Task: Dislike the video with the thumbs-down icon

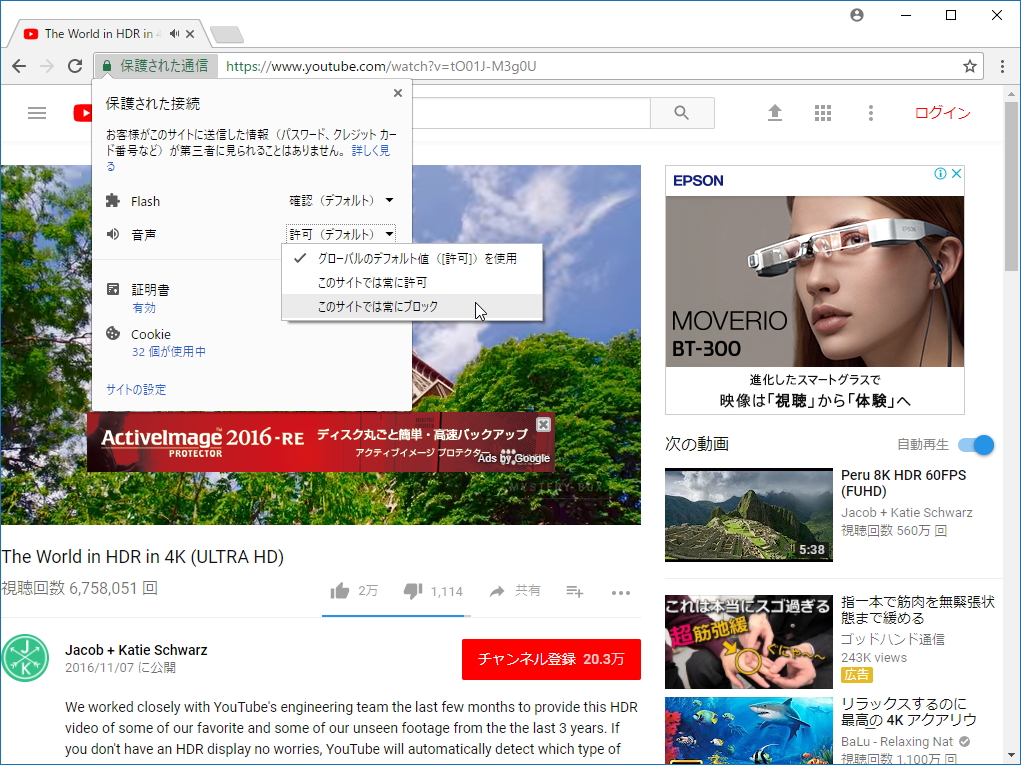Action: point(412,591)
